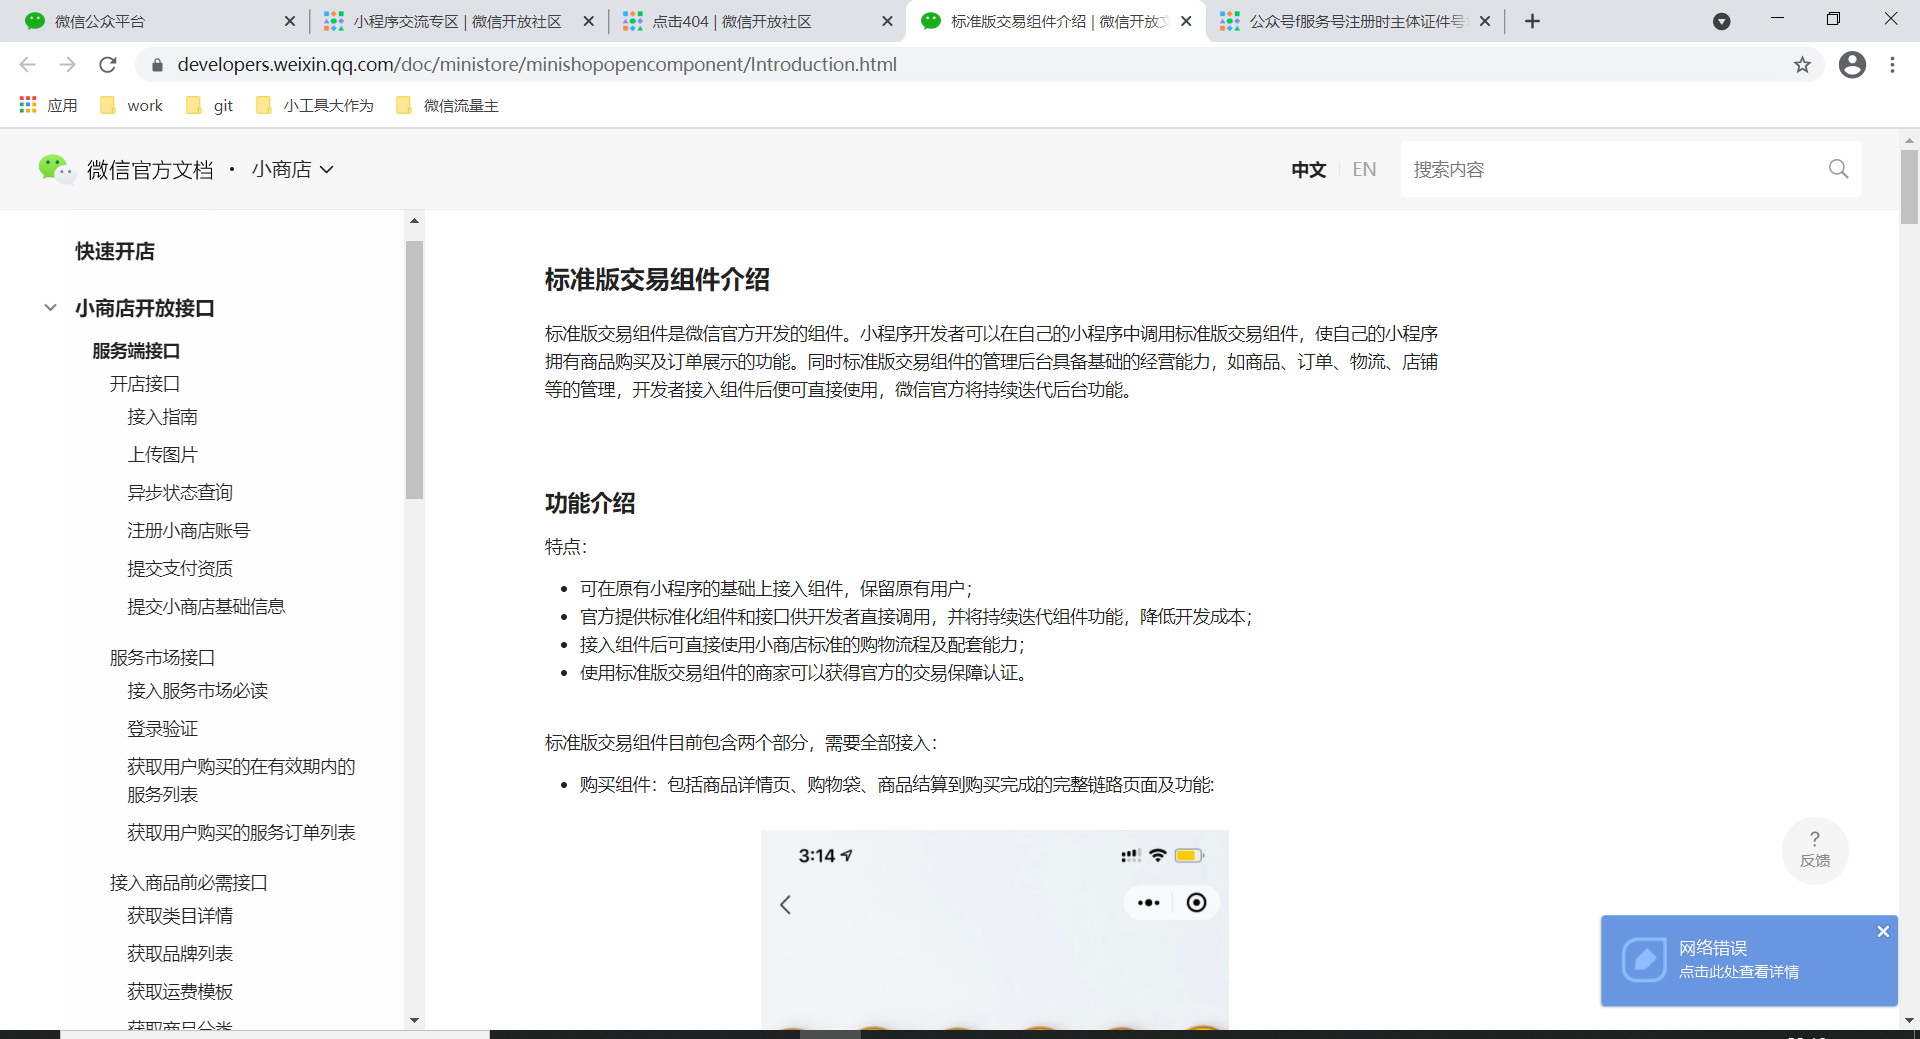Select 服务市场接口 in the sidebar
1920x1039 pixels.
coord(162,658)
